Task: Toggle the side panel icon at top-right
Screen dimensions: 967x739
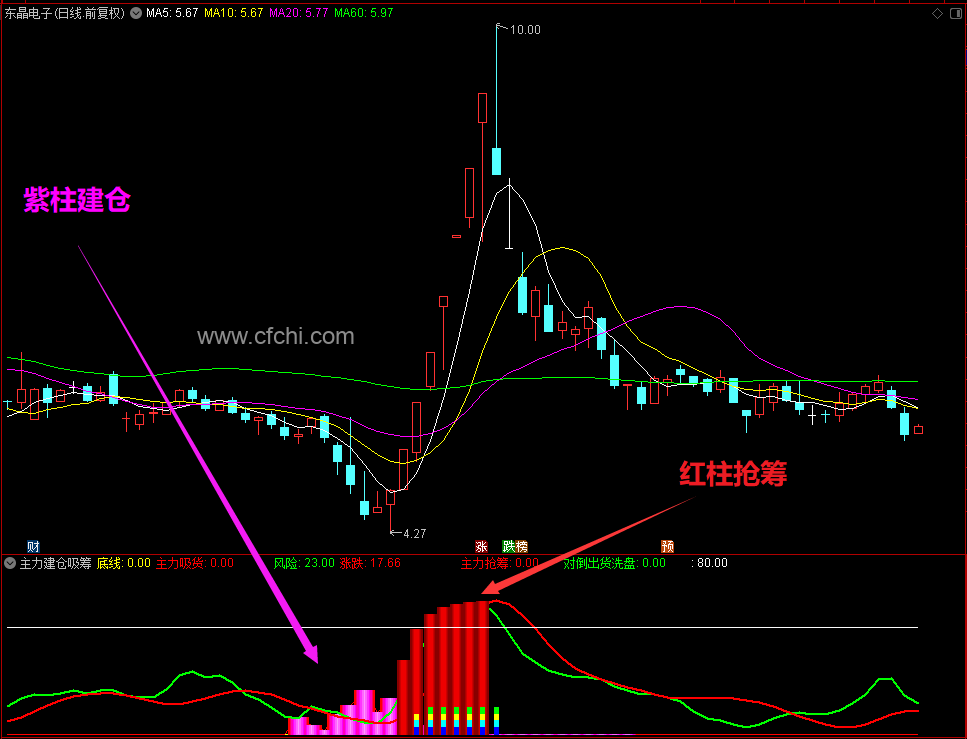Action: [x=955, y=14]
